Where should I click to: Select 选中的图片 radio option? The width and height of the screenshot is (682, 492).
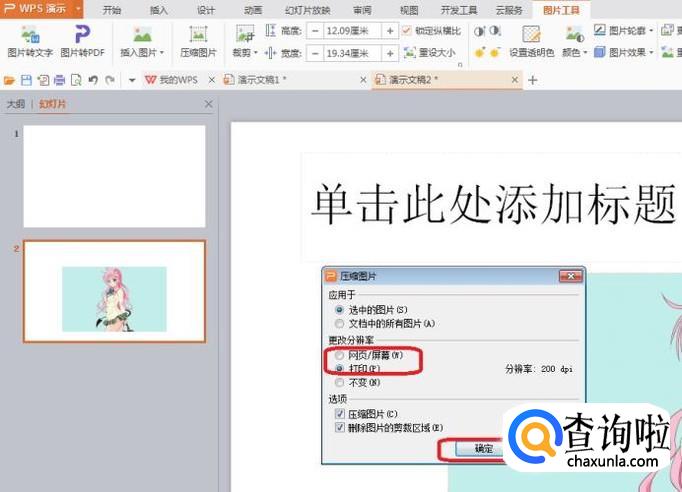[x=339, y=310]
